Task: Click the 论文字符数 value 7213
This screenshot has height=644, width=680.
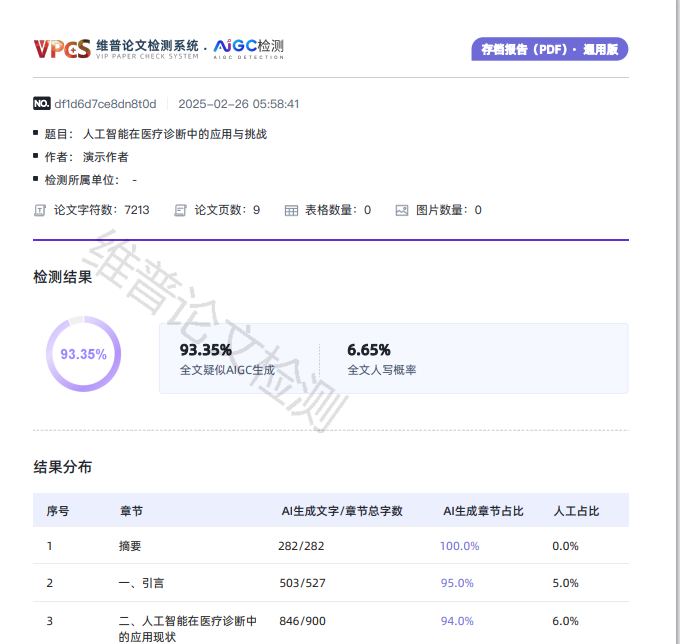Action: pos(137,210)
